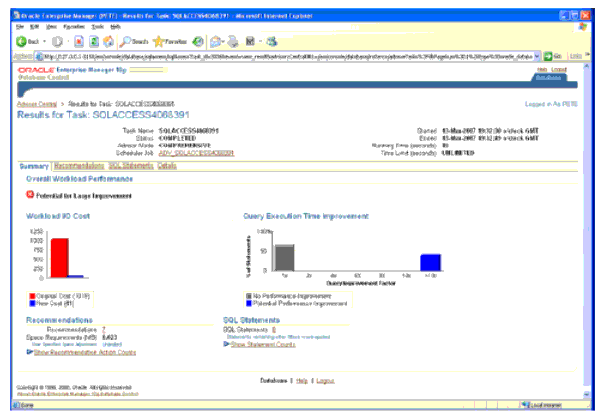Image resolution: width=602 pixels, height=419 pixels.
Task: Open the Help menu in menu bar
Action: [x=115, y=26]
